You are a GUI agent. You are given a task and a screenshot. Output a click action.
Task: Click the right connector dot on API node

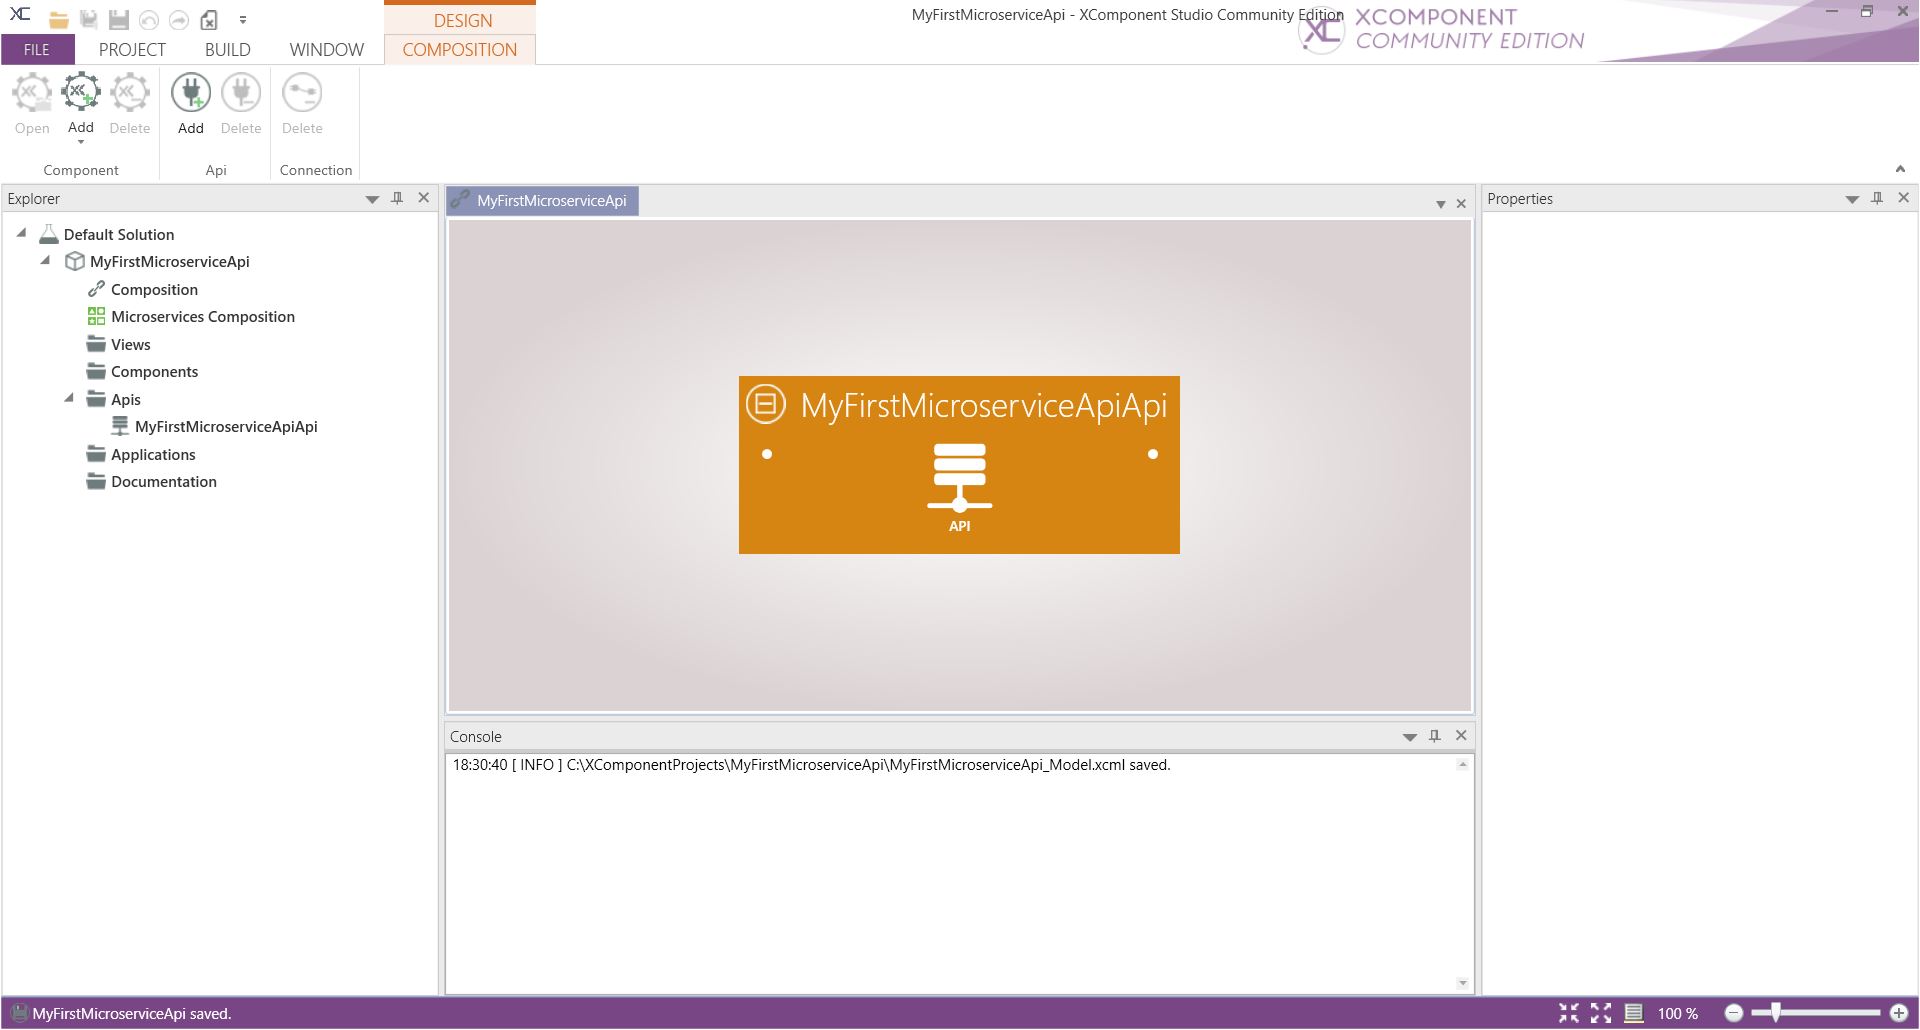1153,454
